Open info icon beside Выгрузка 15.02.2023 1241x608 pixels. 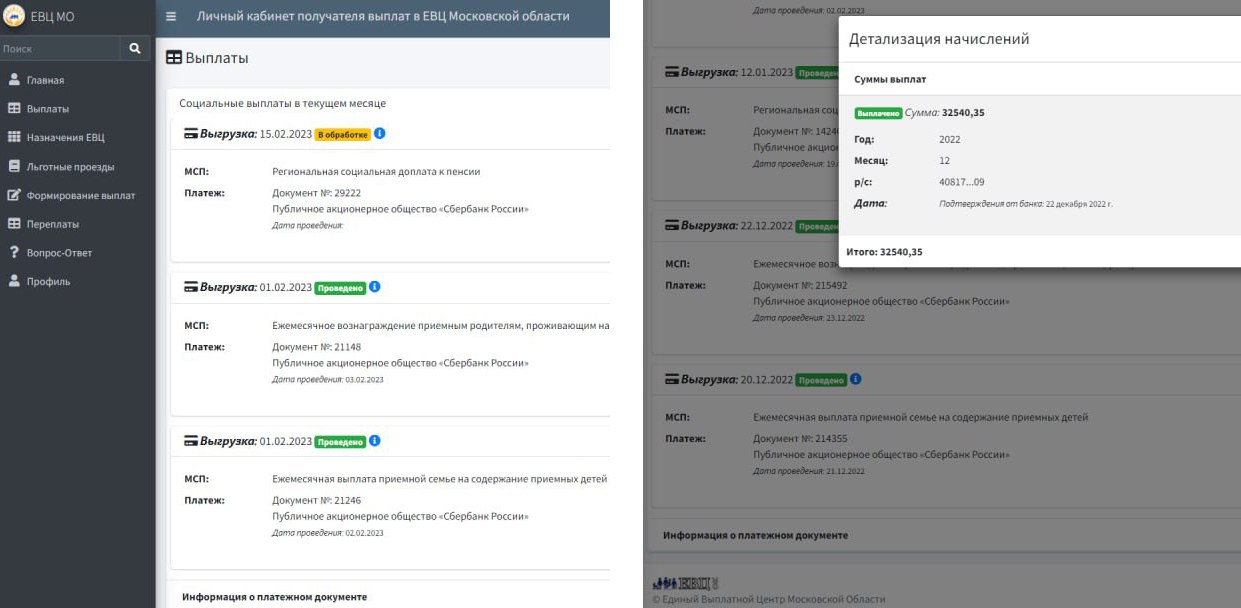click(380, 134)
